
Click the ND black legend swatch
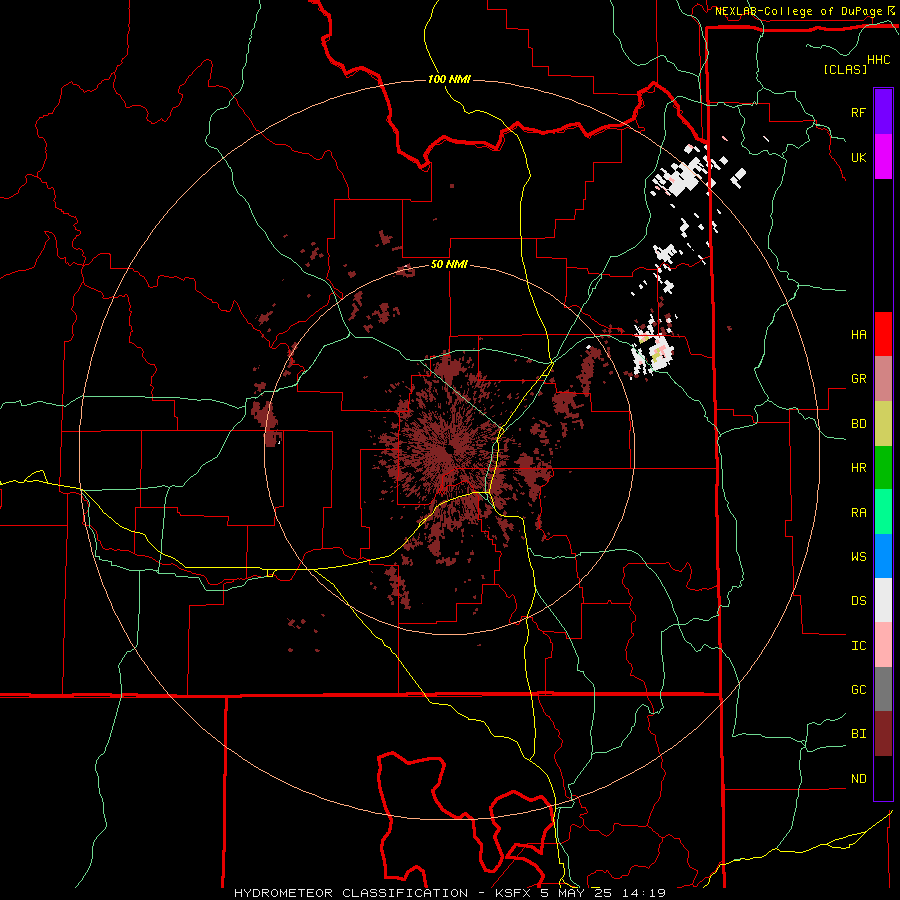tap(883, 778)
